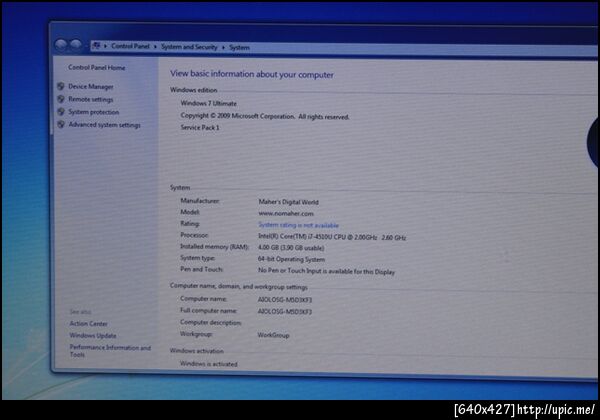Viewport: 600px width, 420px height.
Task: Click the Computer name value
Action: point(285,300)
